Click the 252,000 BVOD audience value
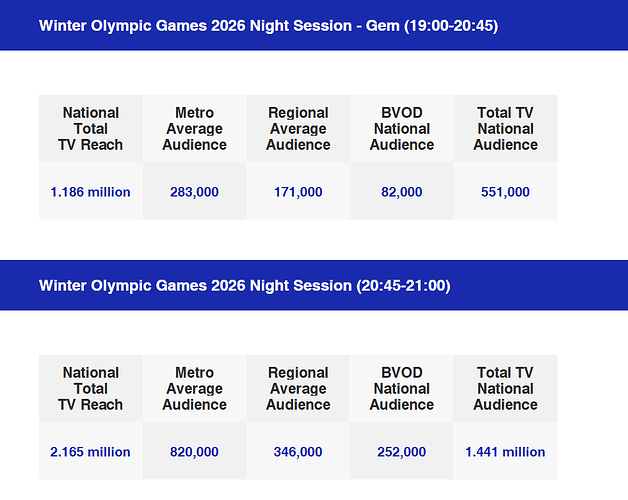 click(402, 452)
